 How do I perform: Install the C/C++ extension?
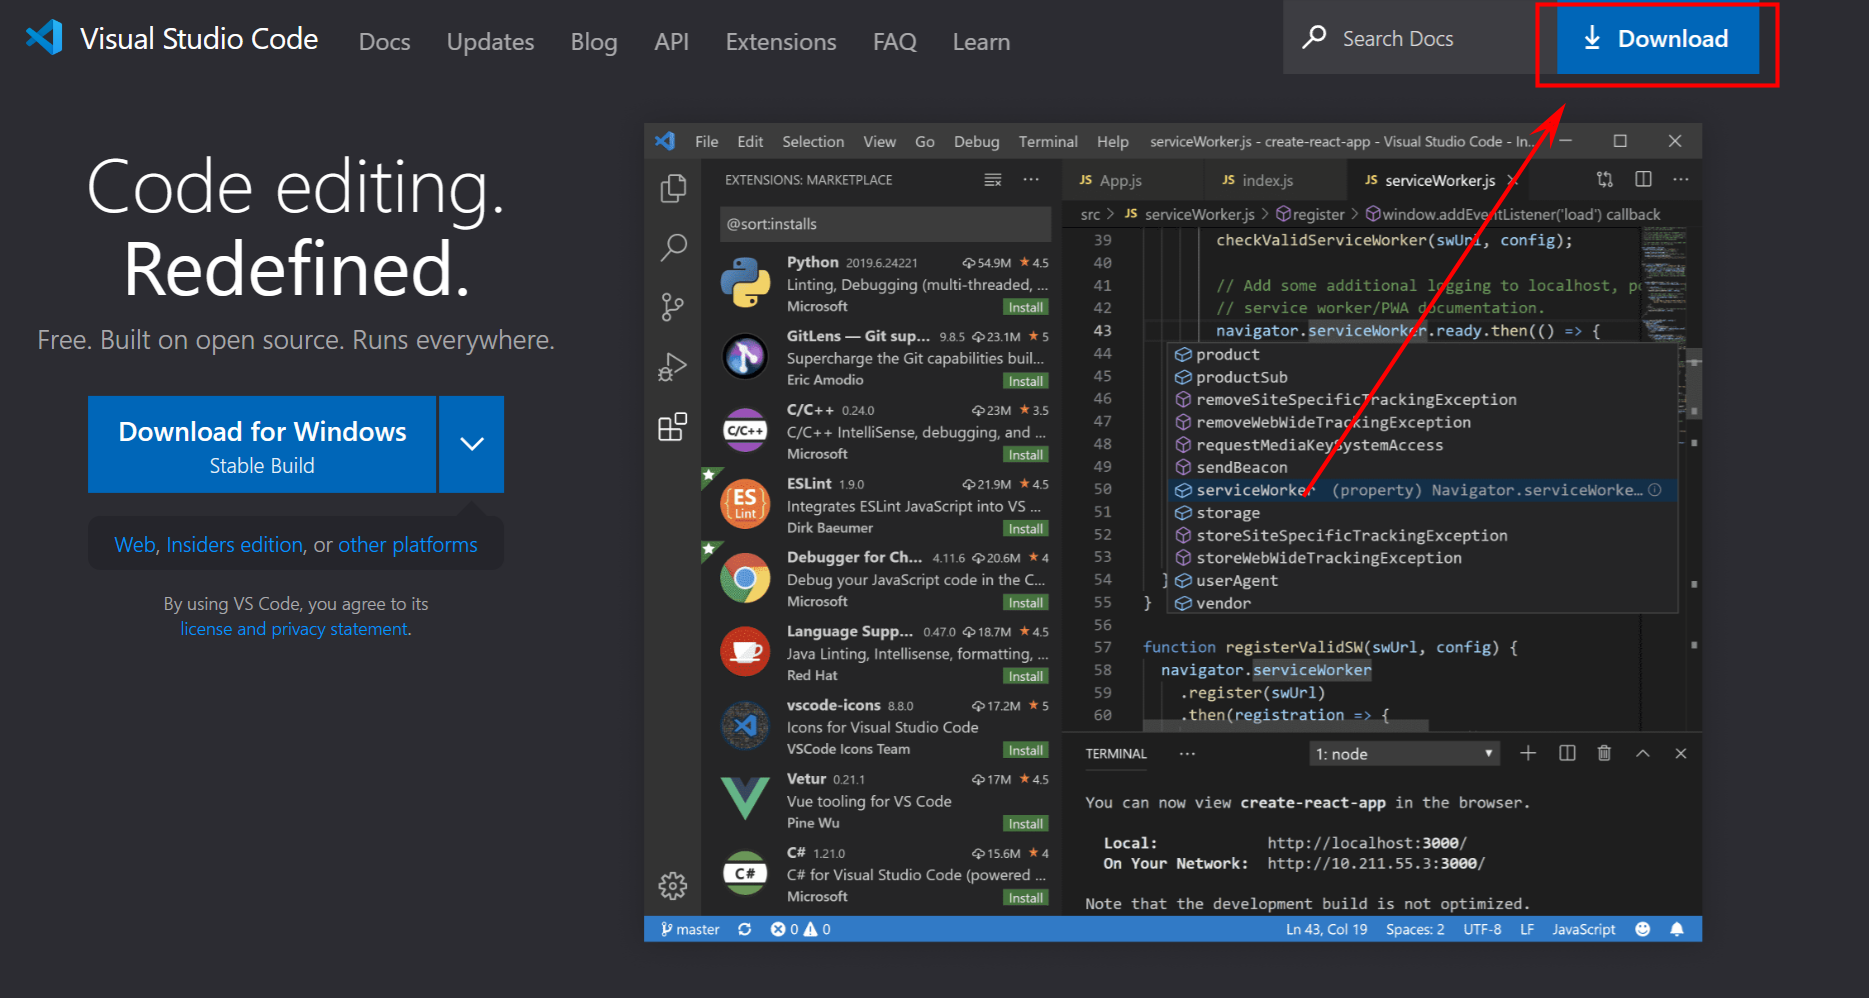click(x=1026, y=455)
